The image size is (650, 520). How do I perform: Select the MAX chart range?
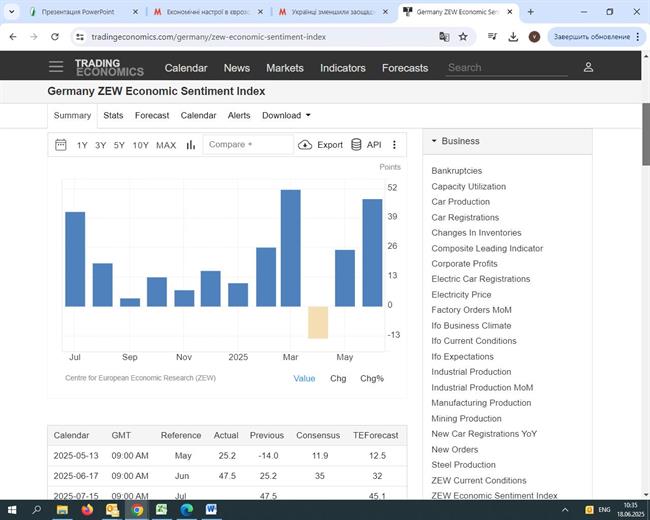coord(166,145)
